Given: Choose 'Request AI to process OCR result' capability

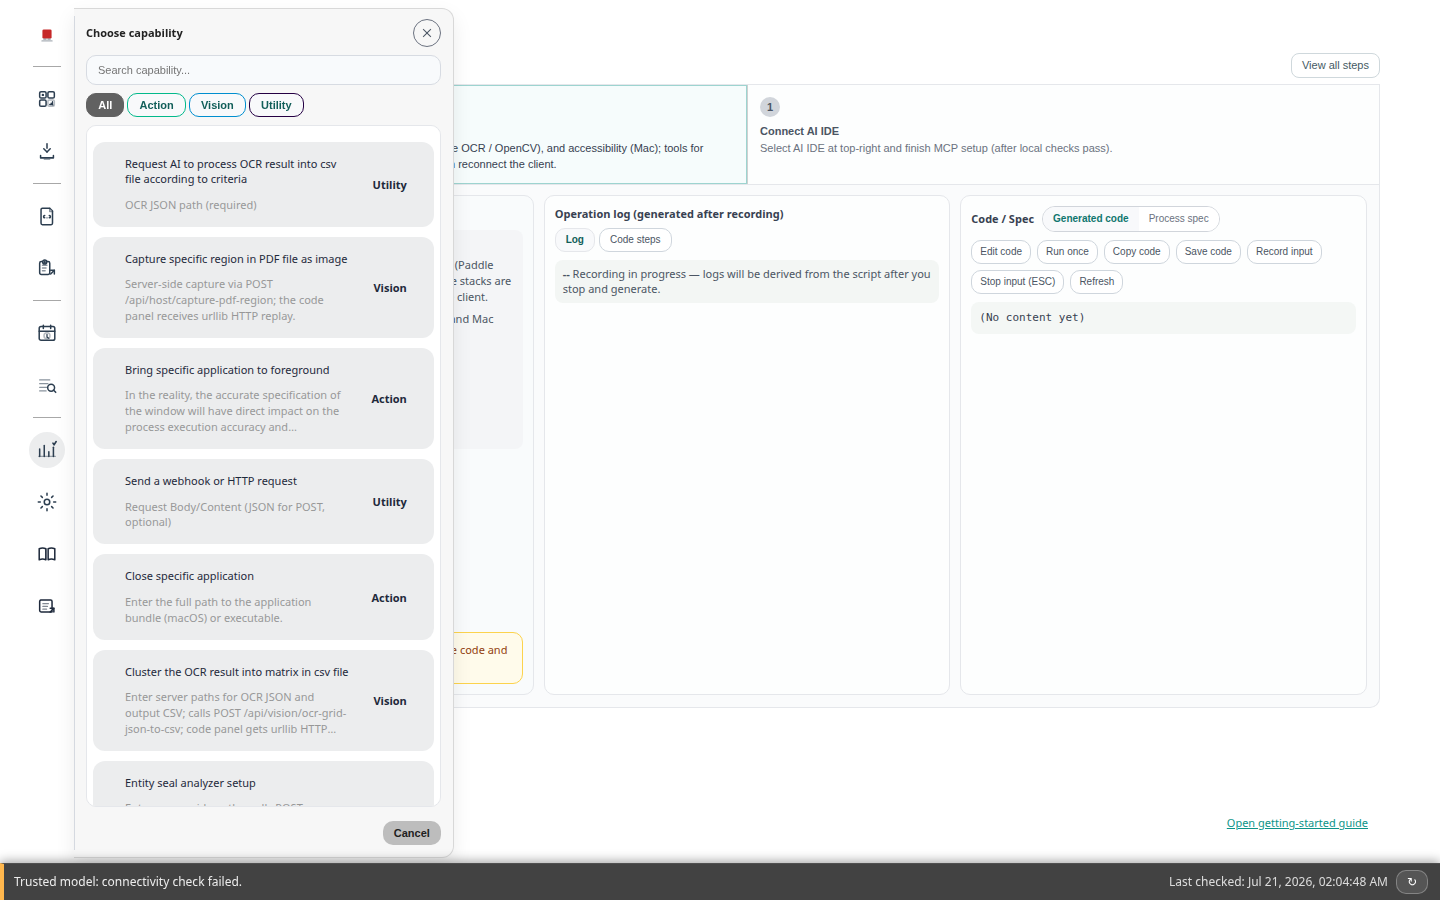Looking at the screenshot, I should click(x=263, y=185).
